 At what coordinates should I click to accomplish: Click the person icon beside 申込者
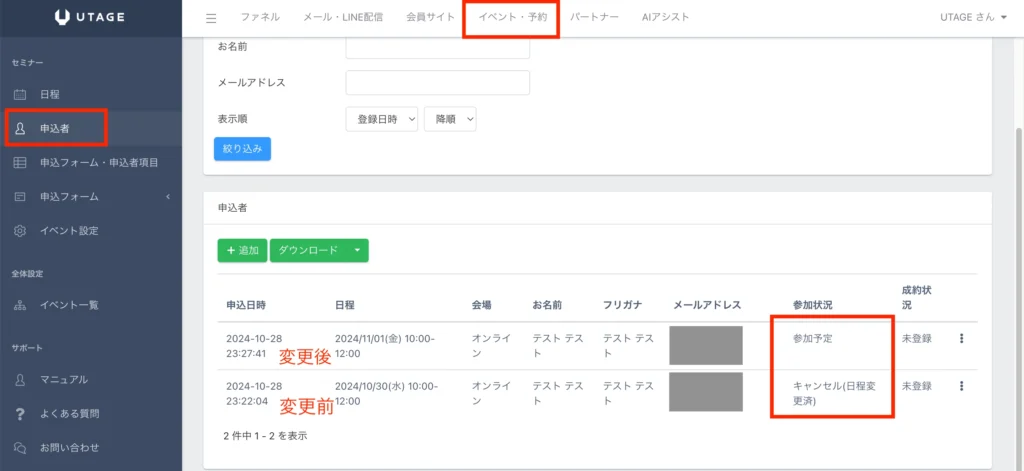click(x=20, y=129)
